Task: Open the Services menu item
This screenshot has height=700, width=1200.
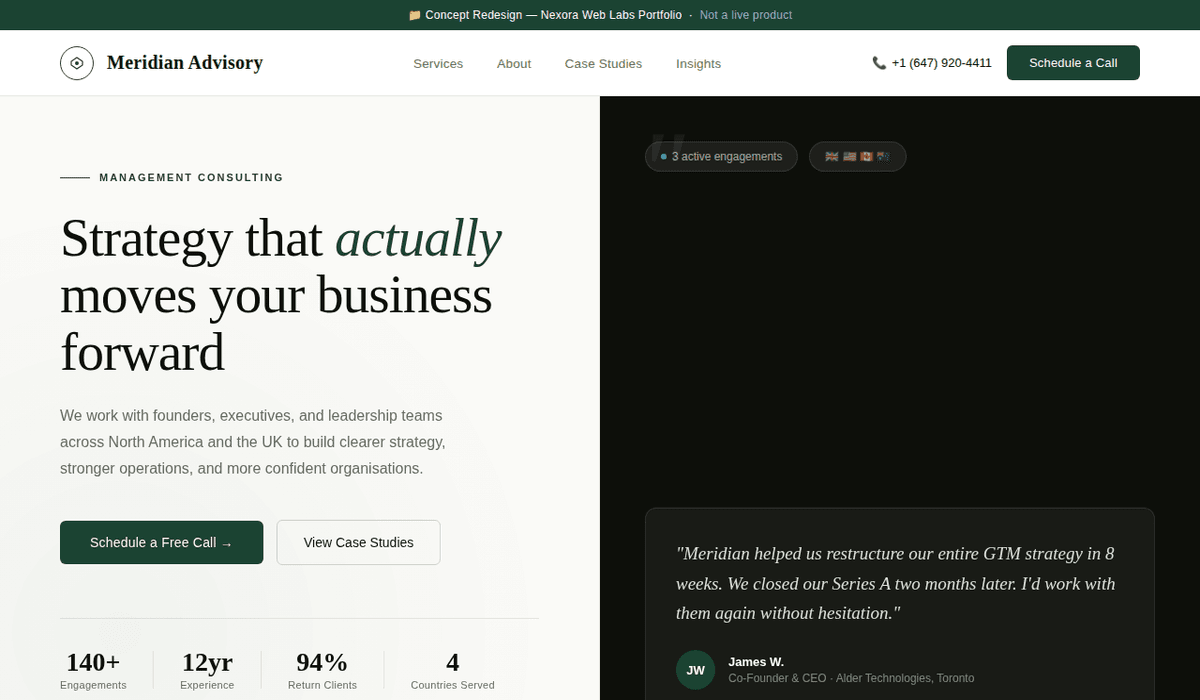Action: (x=438, y=64)
